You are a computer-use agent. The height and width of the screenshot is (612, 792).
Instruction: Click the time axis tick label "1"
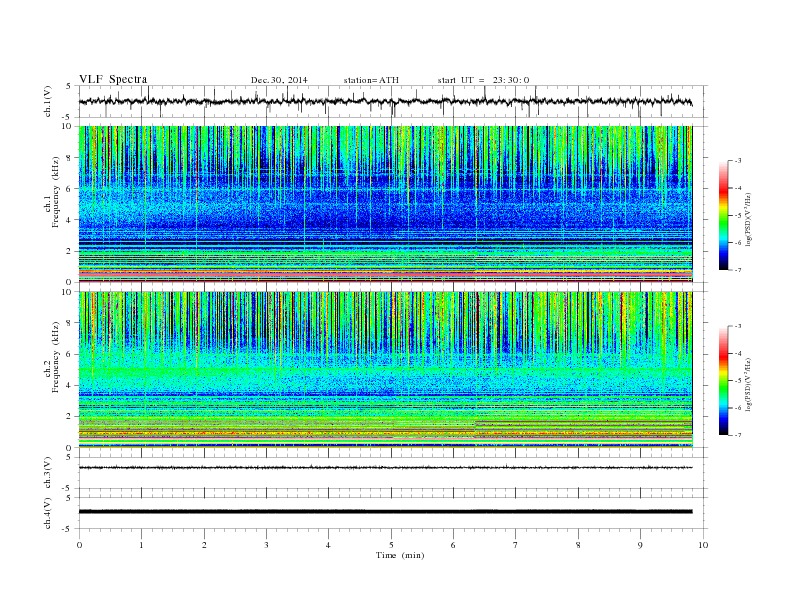[141, 545]
